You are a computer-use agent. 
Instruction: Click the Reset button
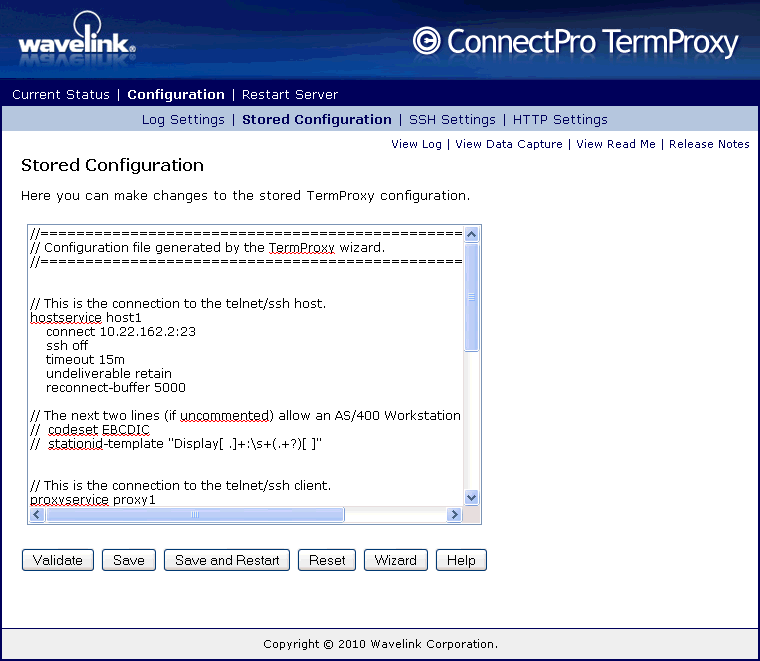coord(327,560)
